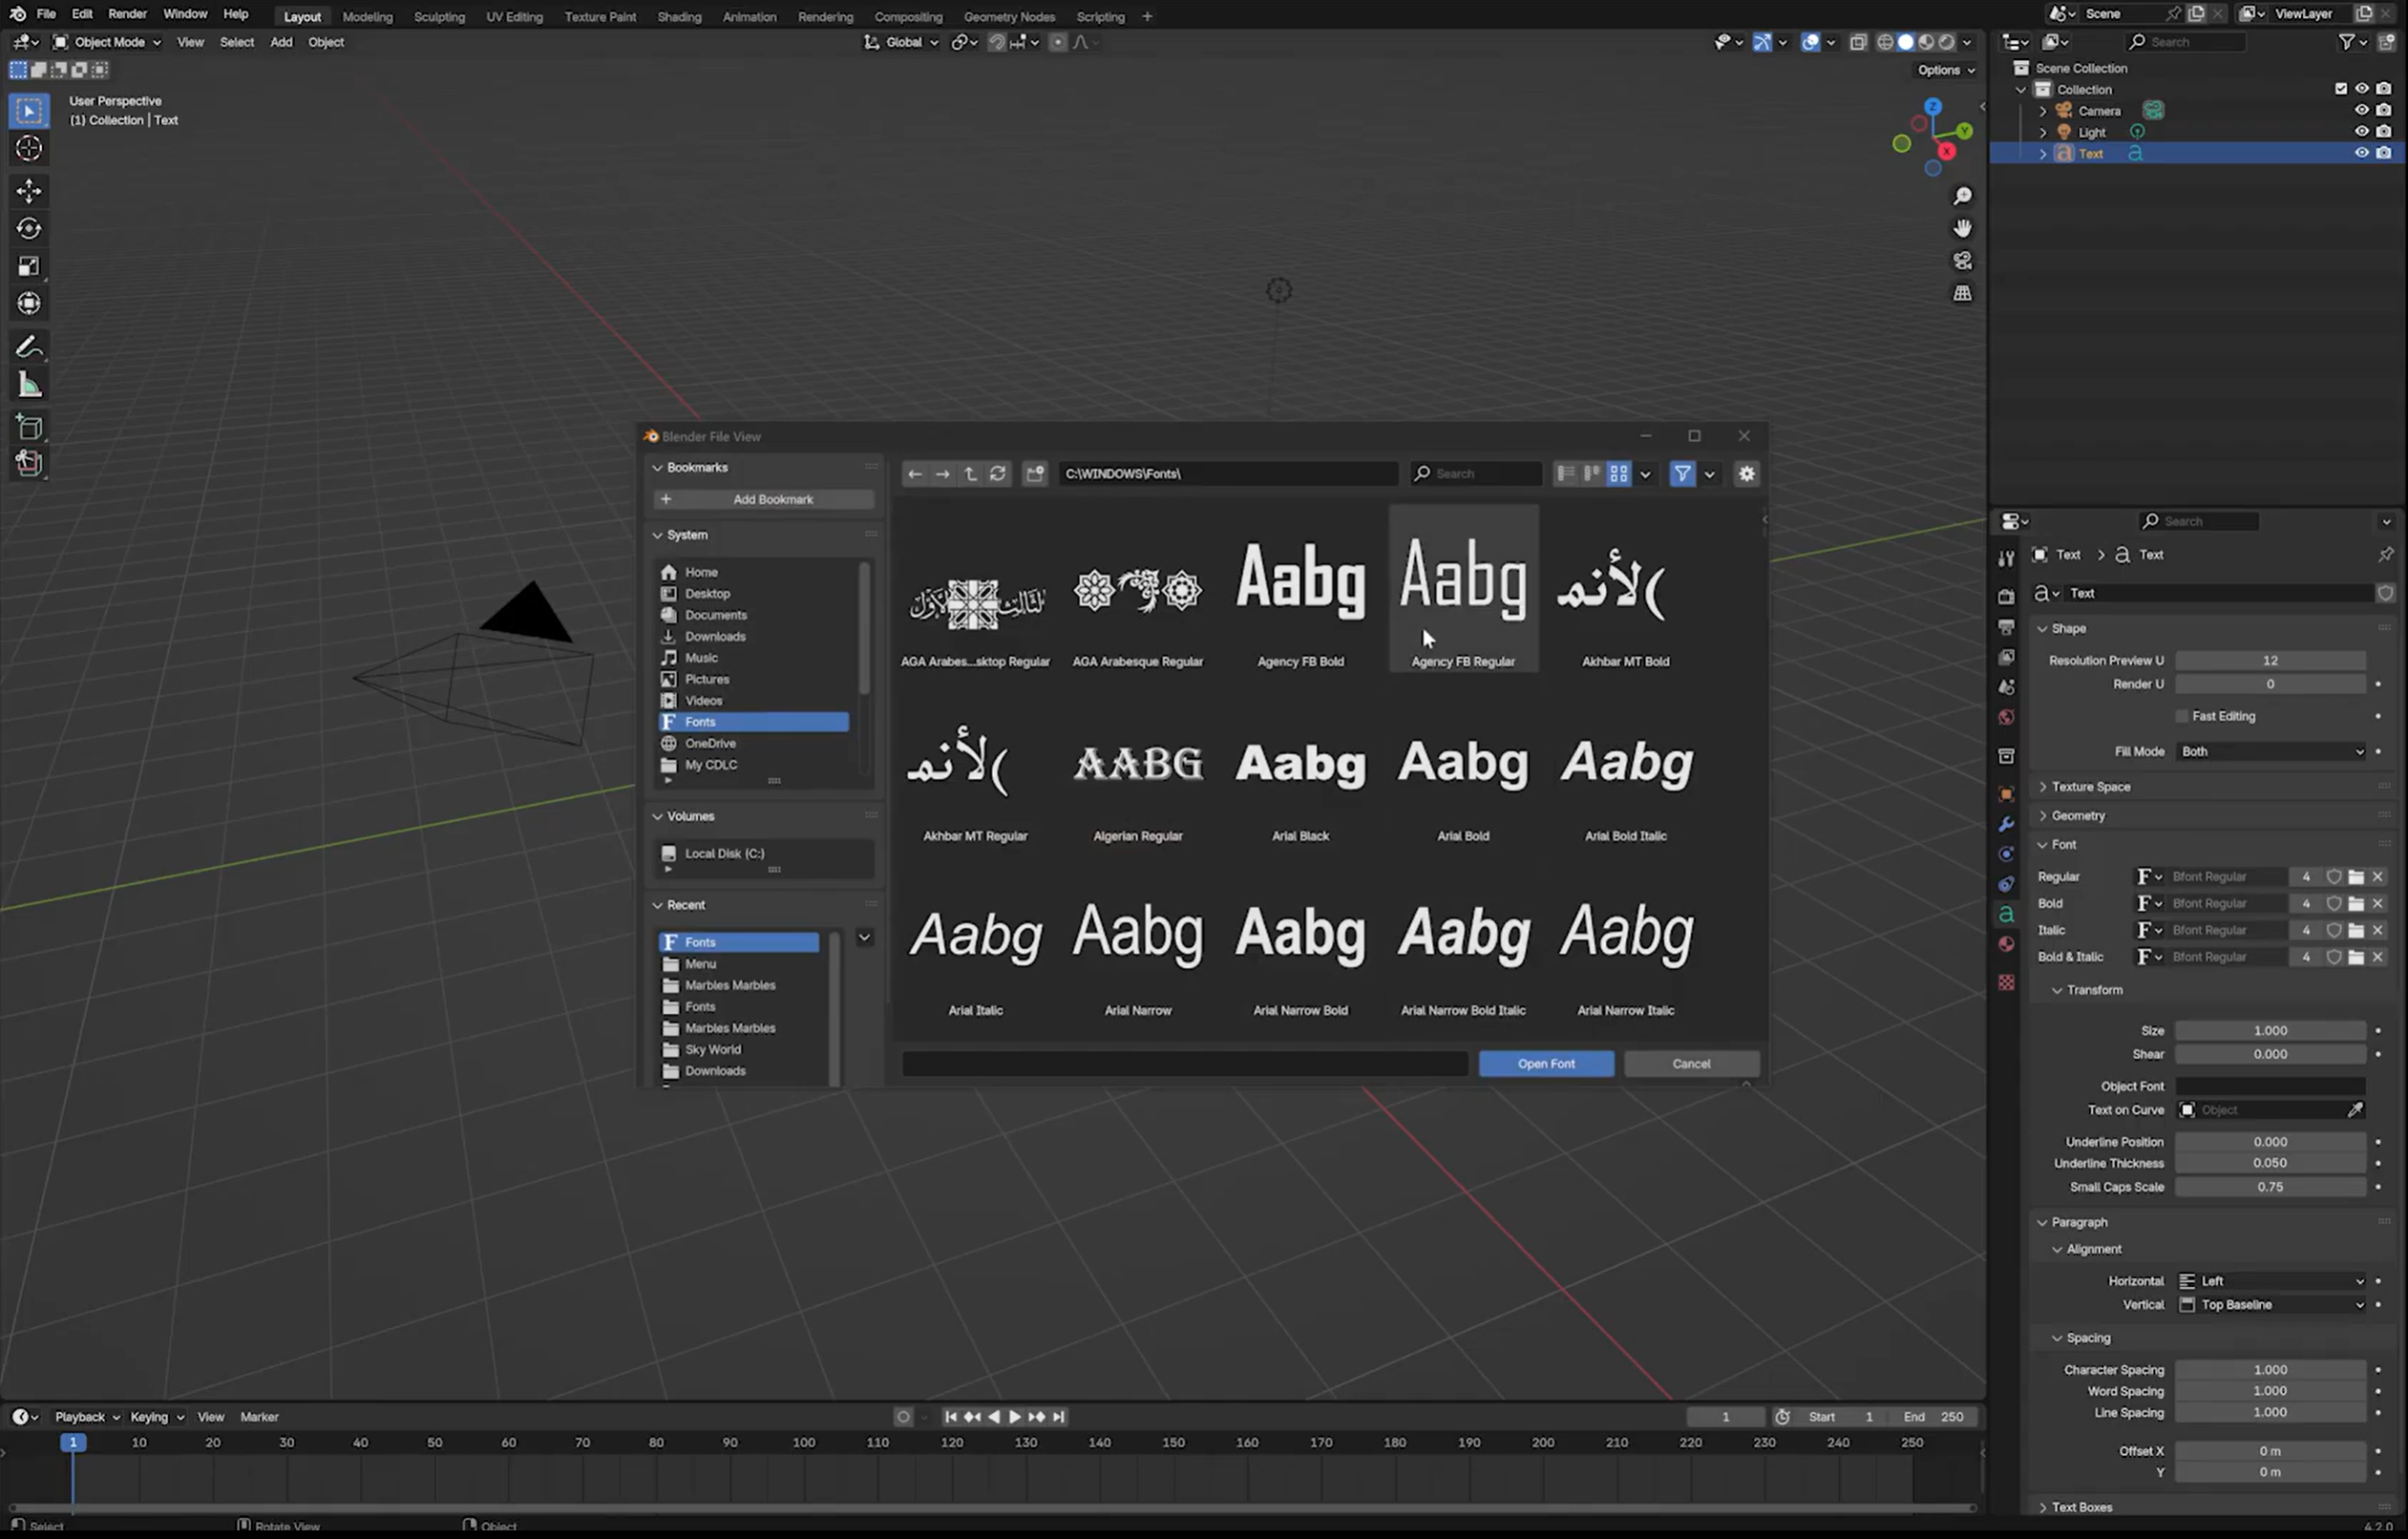Image resolution: width=2408 pixels, height=1539 pixels.
Task: Select the 3D Cursor tool
Action: pyautogui.click(x=29, y=148)
